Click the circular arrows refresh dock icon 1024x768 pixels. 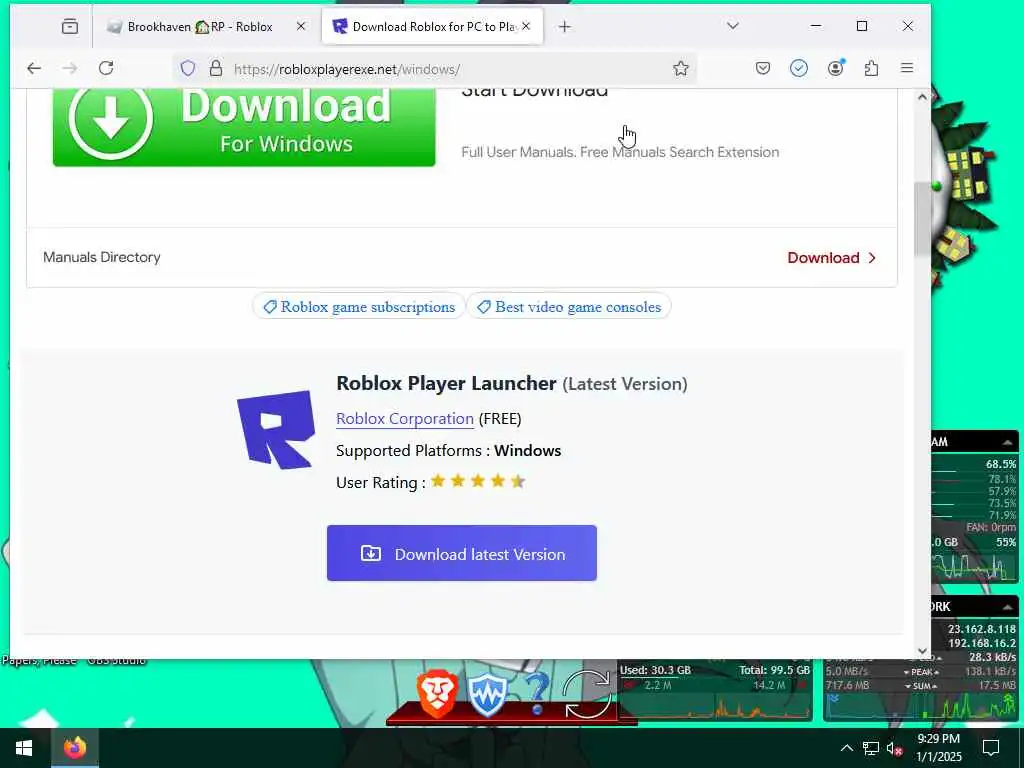tap(586, 695)
